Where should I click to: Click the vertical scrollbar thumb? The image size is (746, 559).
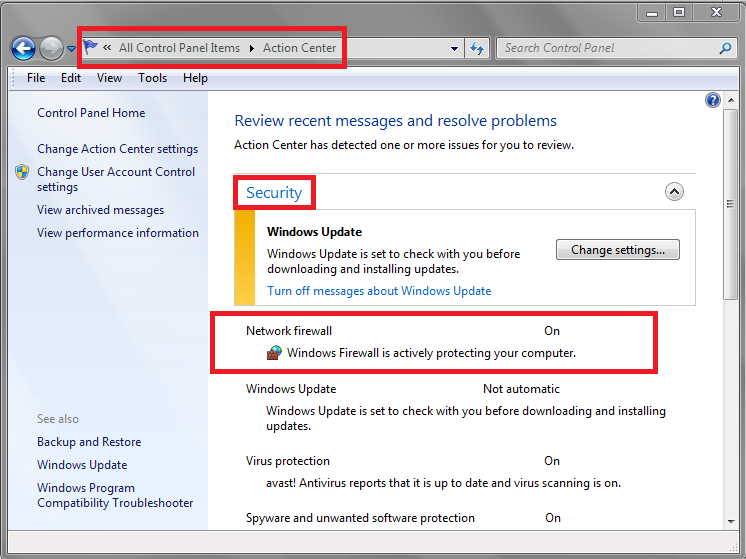point(730,204)
